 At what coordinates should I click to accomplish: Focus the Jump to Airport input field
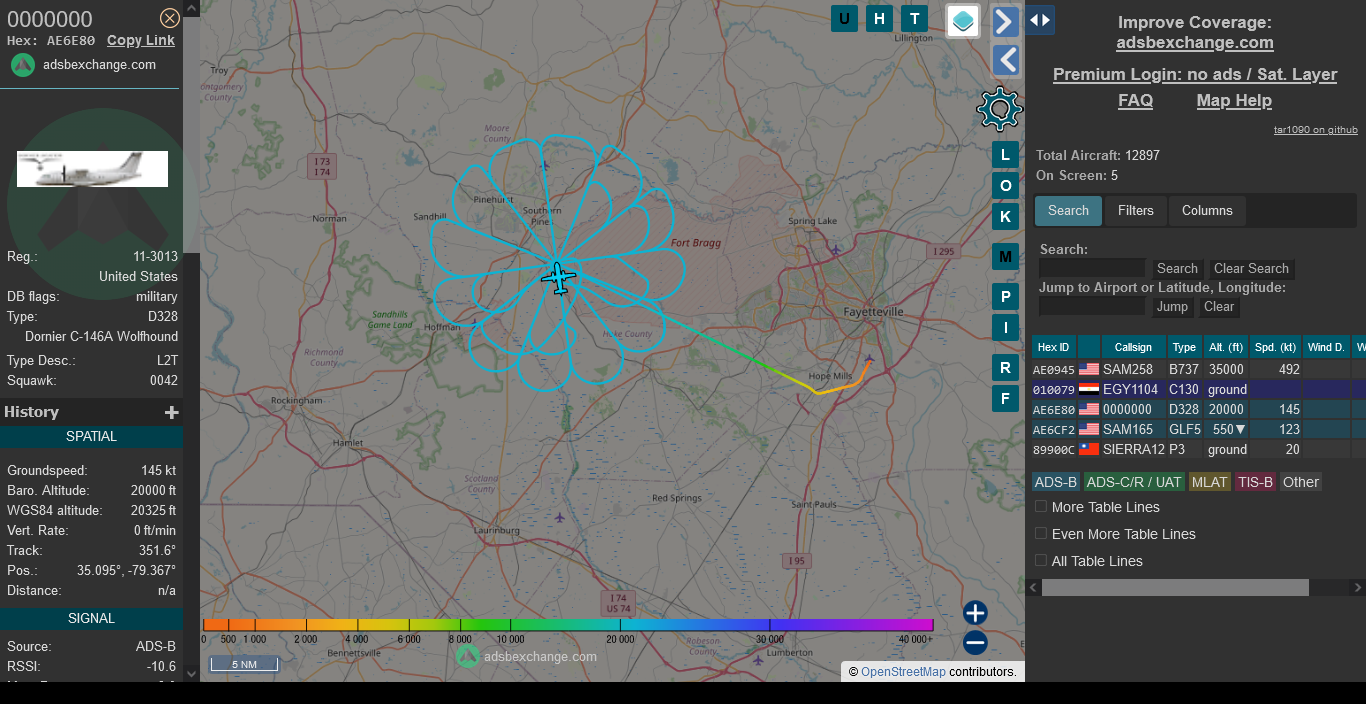pos(1092,306)
